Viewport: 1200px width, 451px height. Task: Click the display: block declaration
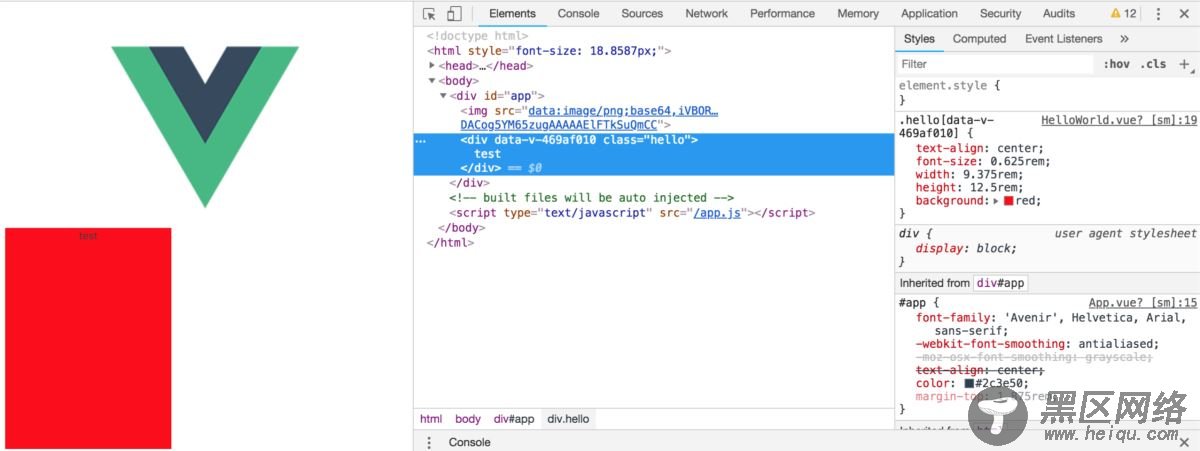click(x=966, y=248)
